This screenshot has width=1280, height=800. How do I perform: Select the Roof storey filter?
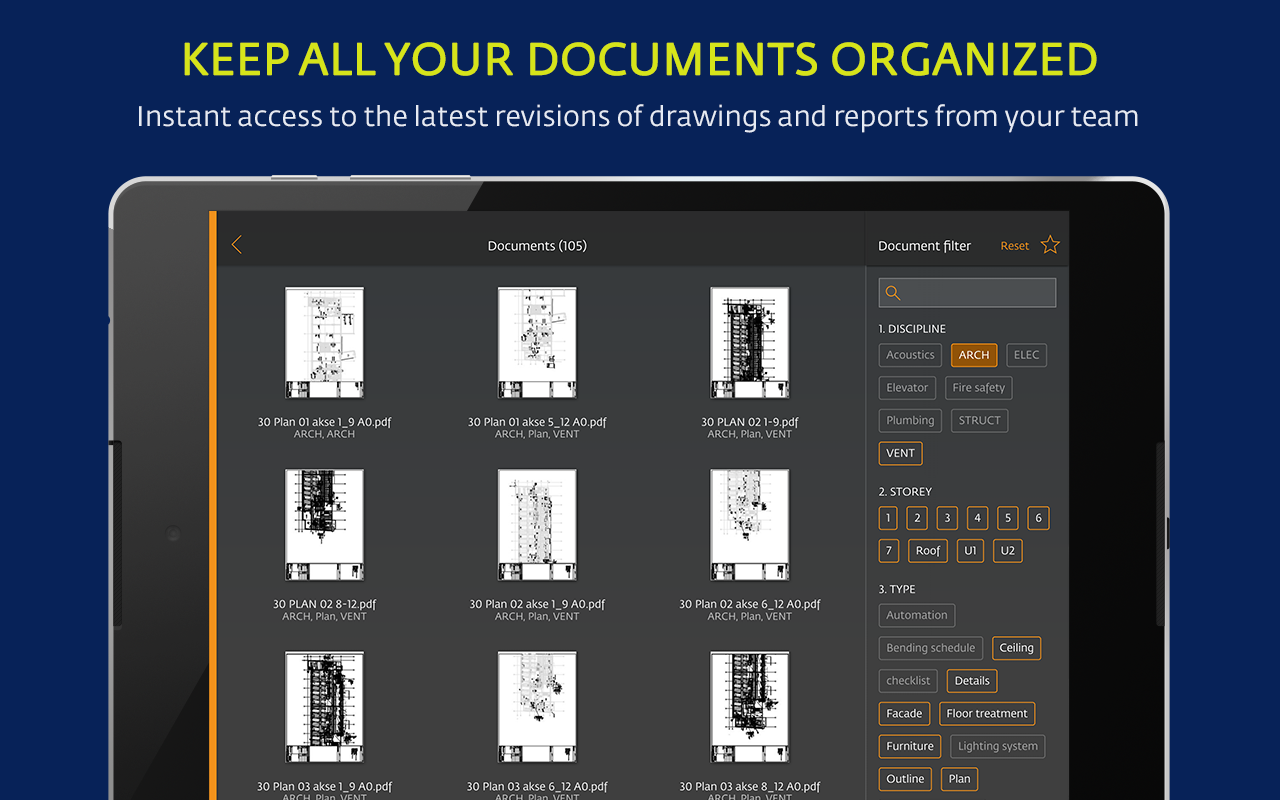click(927, 550)
